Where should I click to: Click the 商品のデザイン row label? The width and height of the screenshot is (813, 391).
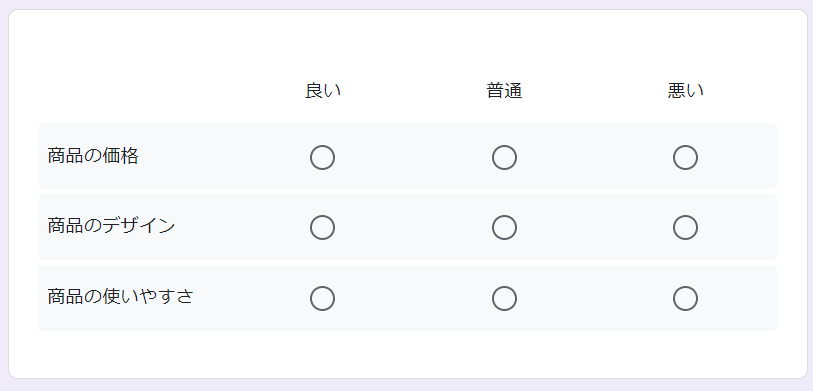coord(111,226)
